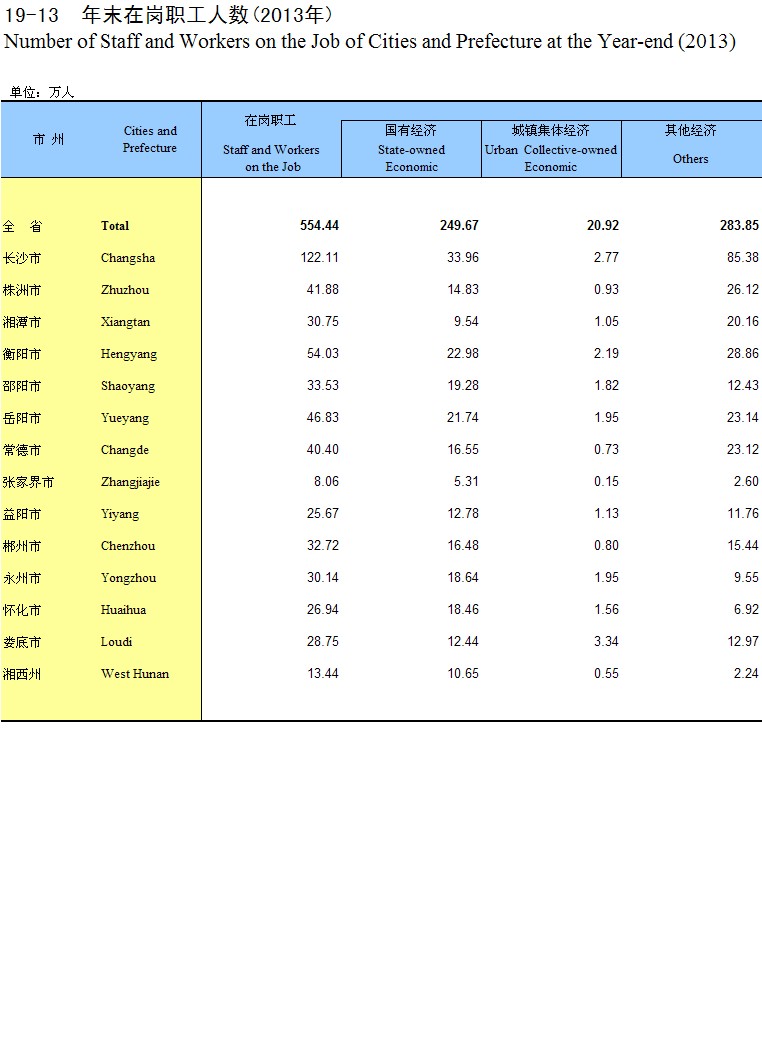Click Zhangjiajie's staff value 8.06

click(326, 480)
